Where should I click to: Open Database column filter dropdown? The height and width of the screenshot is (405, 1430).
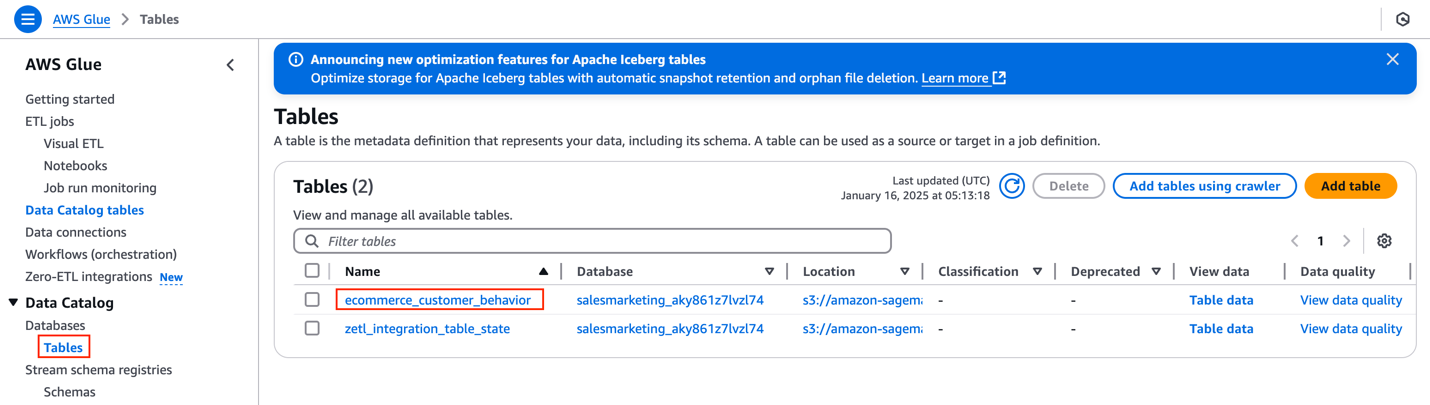point(769,272)
